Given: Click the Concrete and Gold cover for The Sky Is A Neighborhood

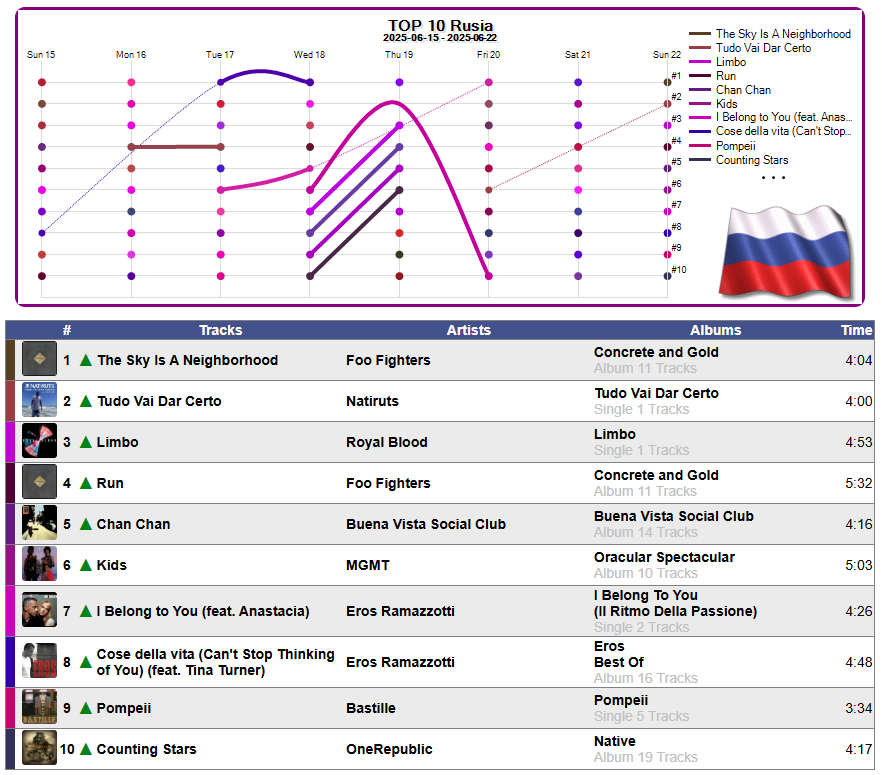Looking at the screenshot, I should (x=39, y=358).
